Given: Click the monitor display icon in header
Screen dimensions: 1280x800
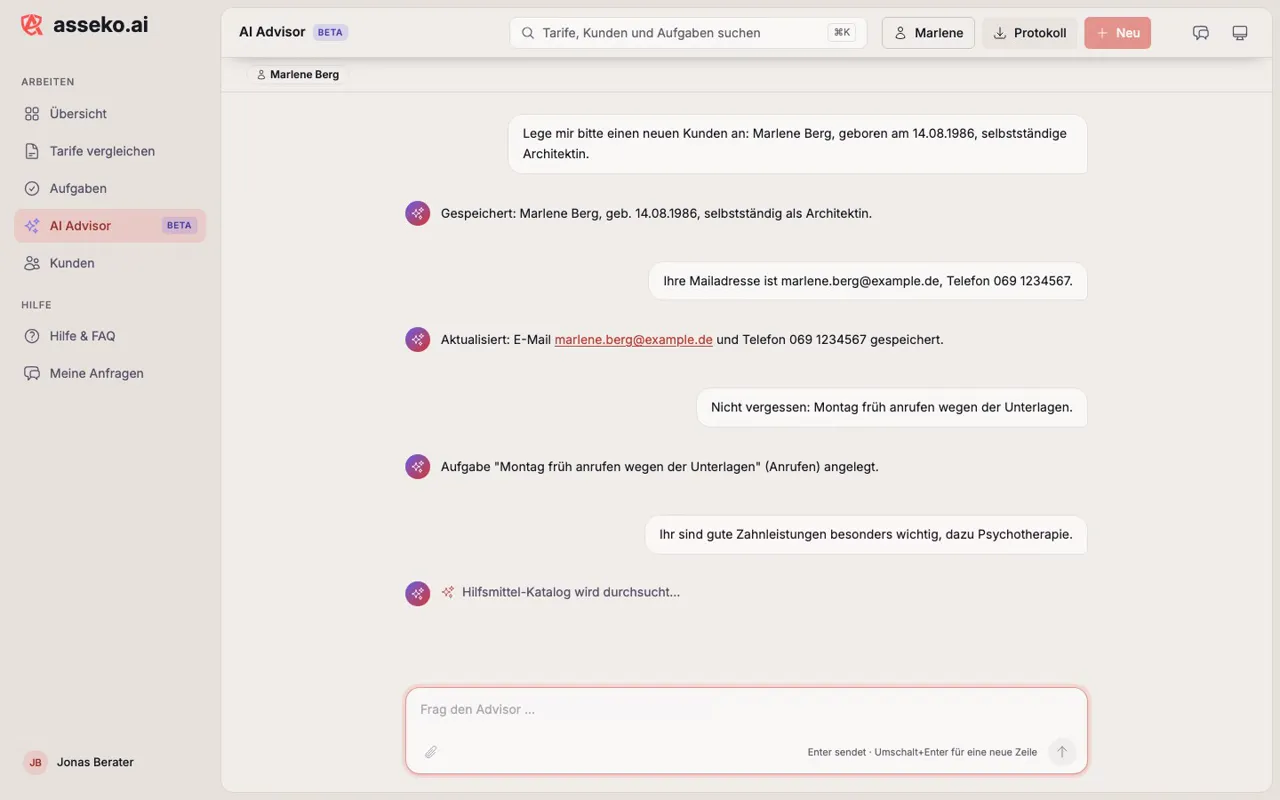Looking at the screenshot, I should point(1240,33).
